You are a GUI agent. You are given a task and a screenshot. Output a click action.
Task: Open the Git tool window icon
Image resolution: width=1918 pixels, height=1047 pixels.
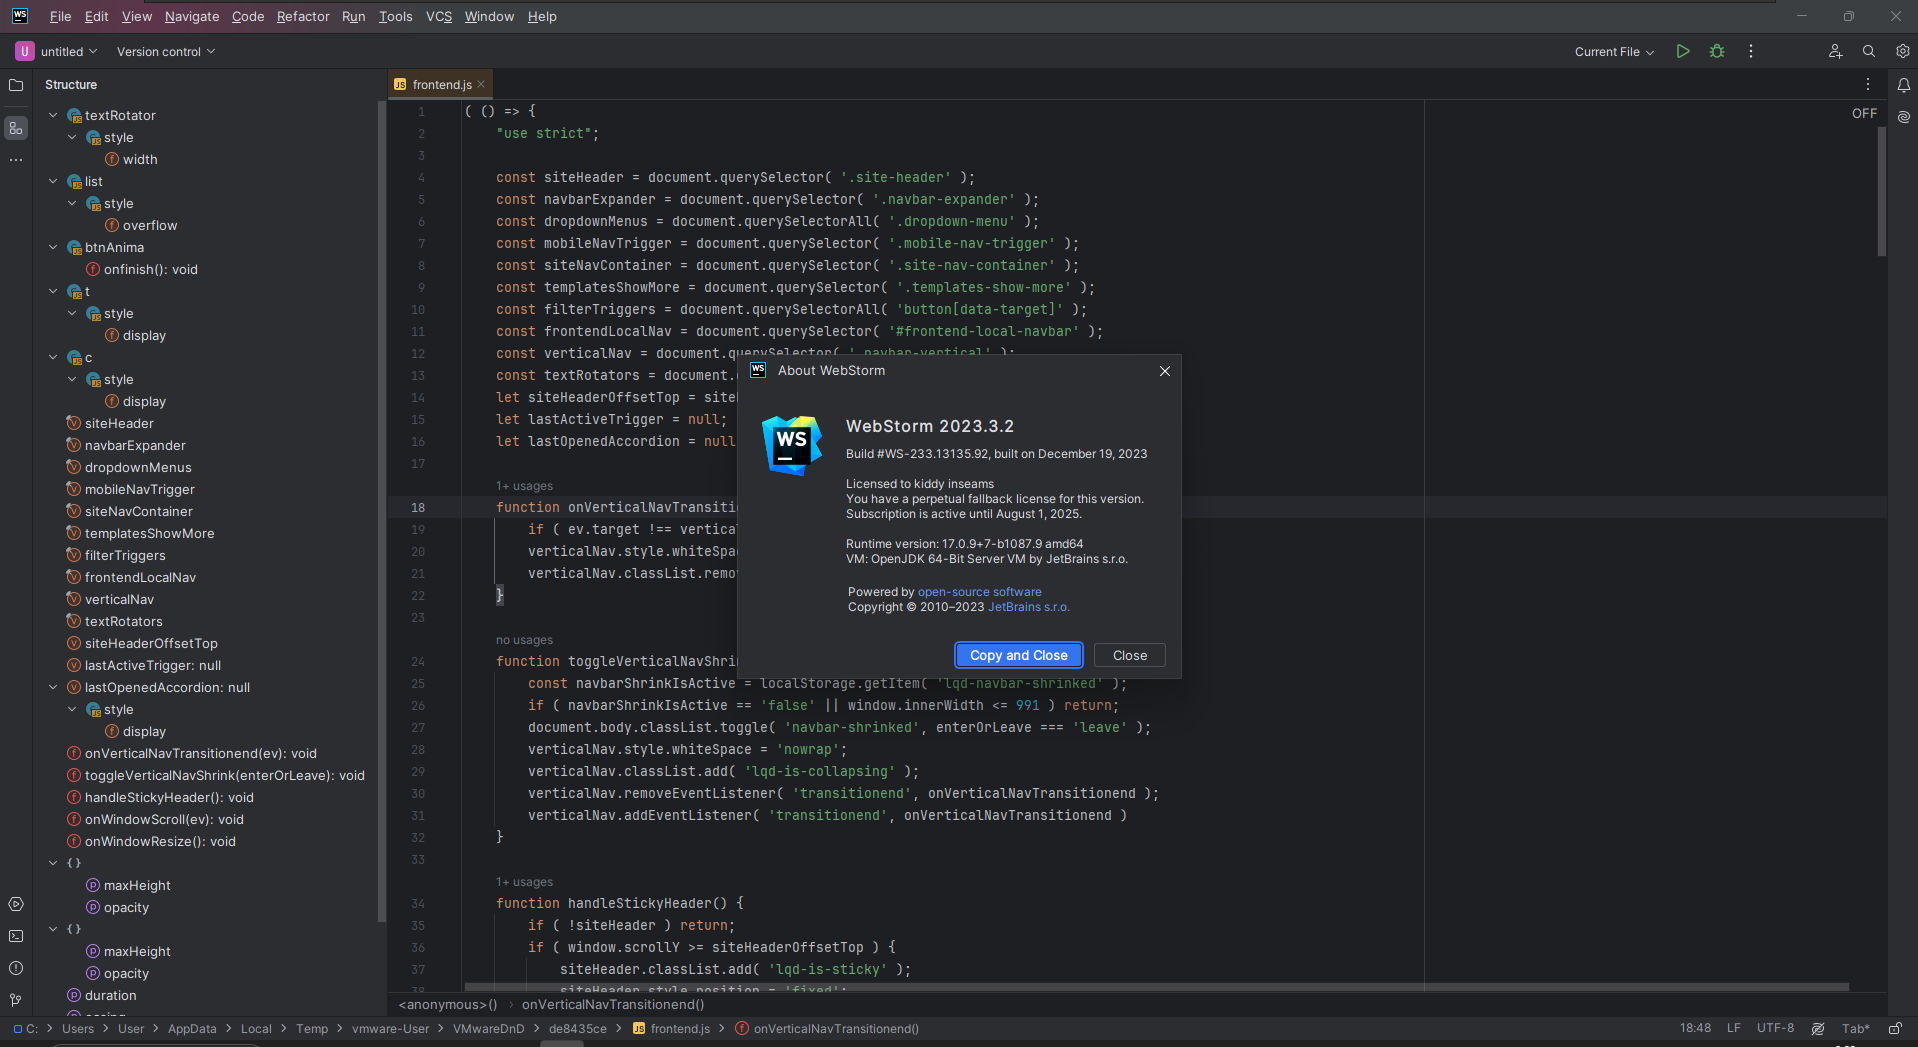pyautogui.click(x=16, y=1000)
